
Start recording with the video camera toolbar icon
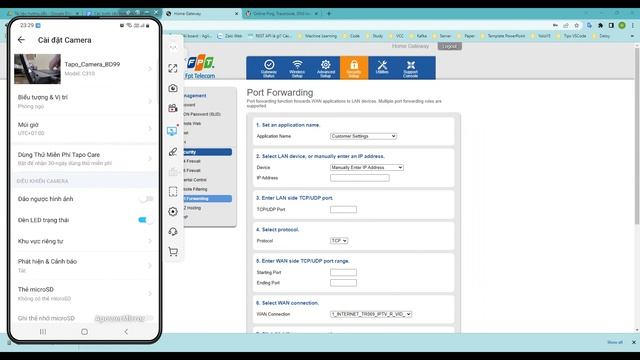(x=173, y=108)
